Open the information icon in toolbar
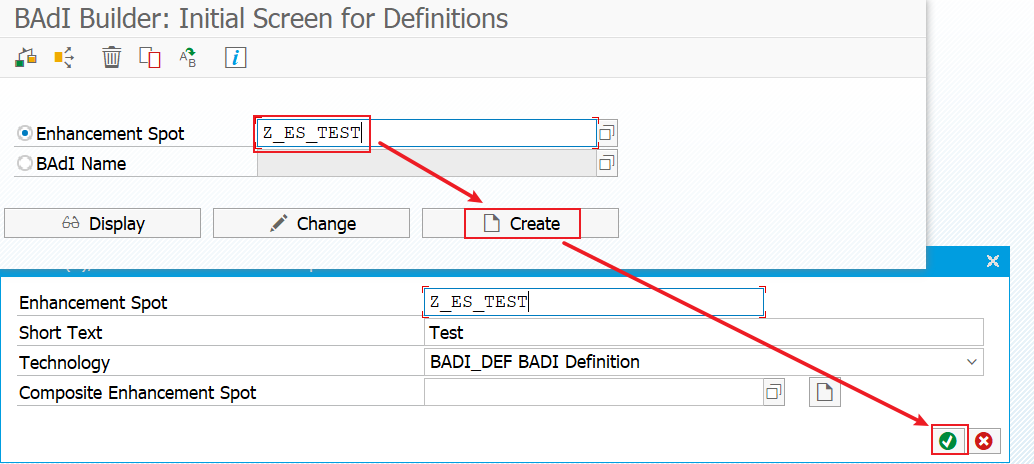Image resolution: width=1034 pixels, height=464 pixels. tap(235, 58)
